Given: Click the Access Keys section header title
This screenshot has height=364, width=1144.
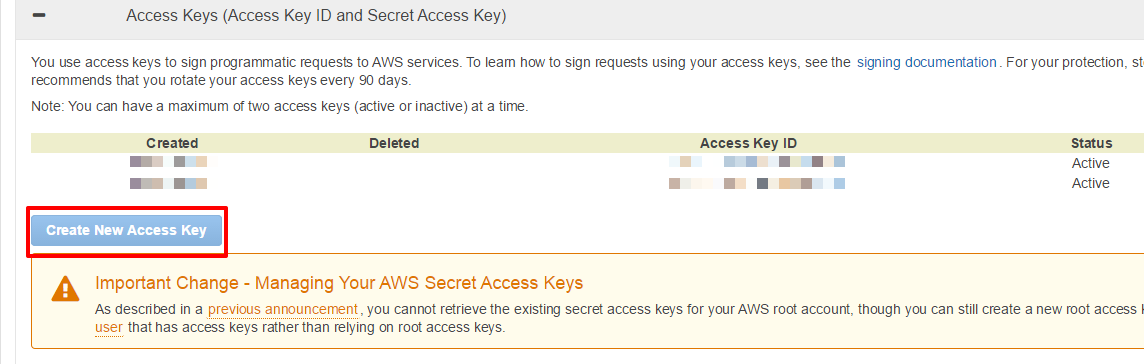Looking at the screenshot, I should (x=316, y=15).
